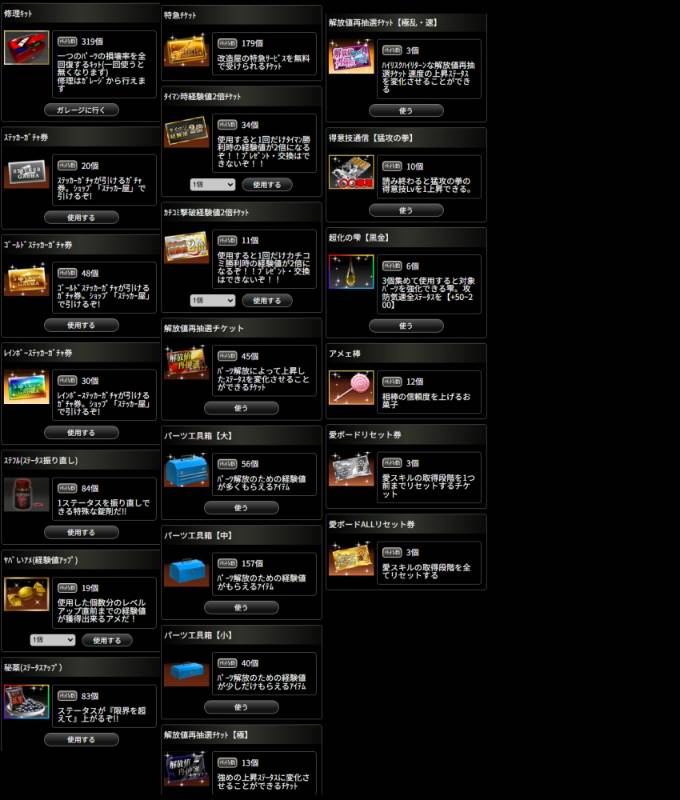This screenshot has height=800, width=680.
Task: Open quantity dropdown for タイマン時経験値2倍チケット
Action: (213, 185)
